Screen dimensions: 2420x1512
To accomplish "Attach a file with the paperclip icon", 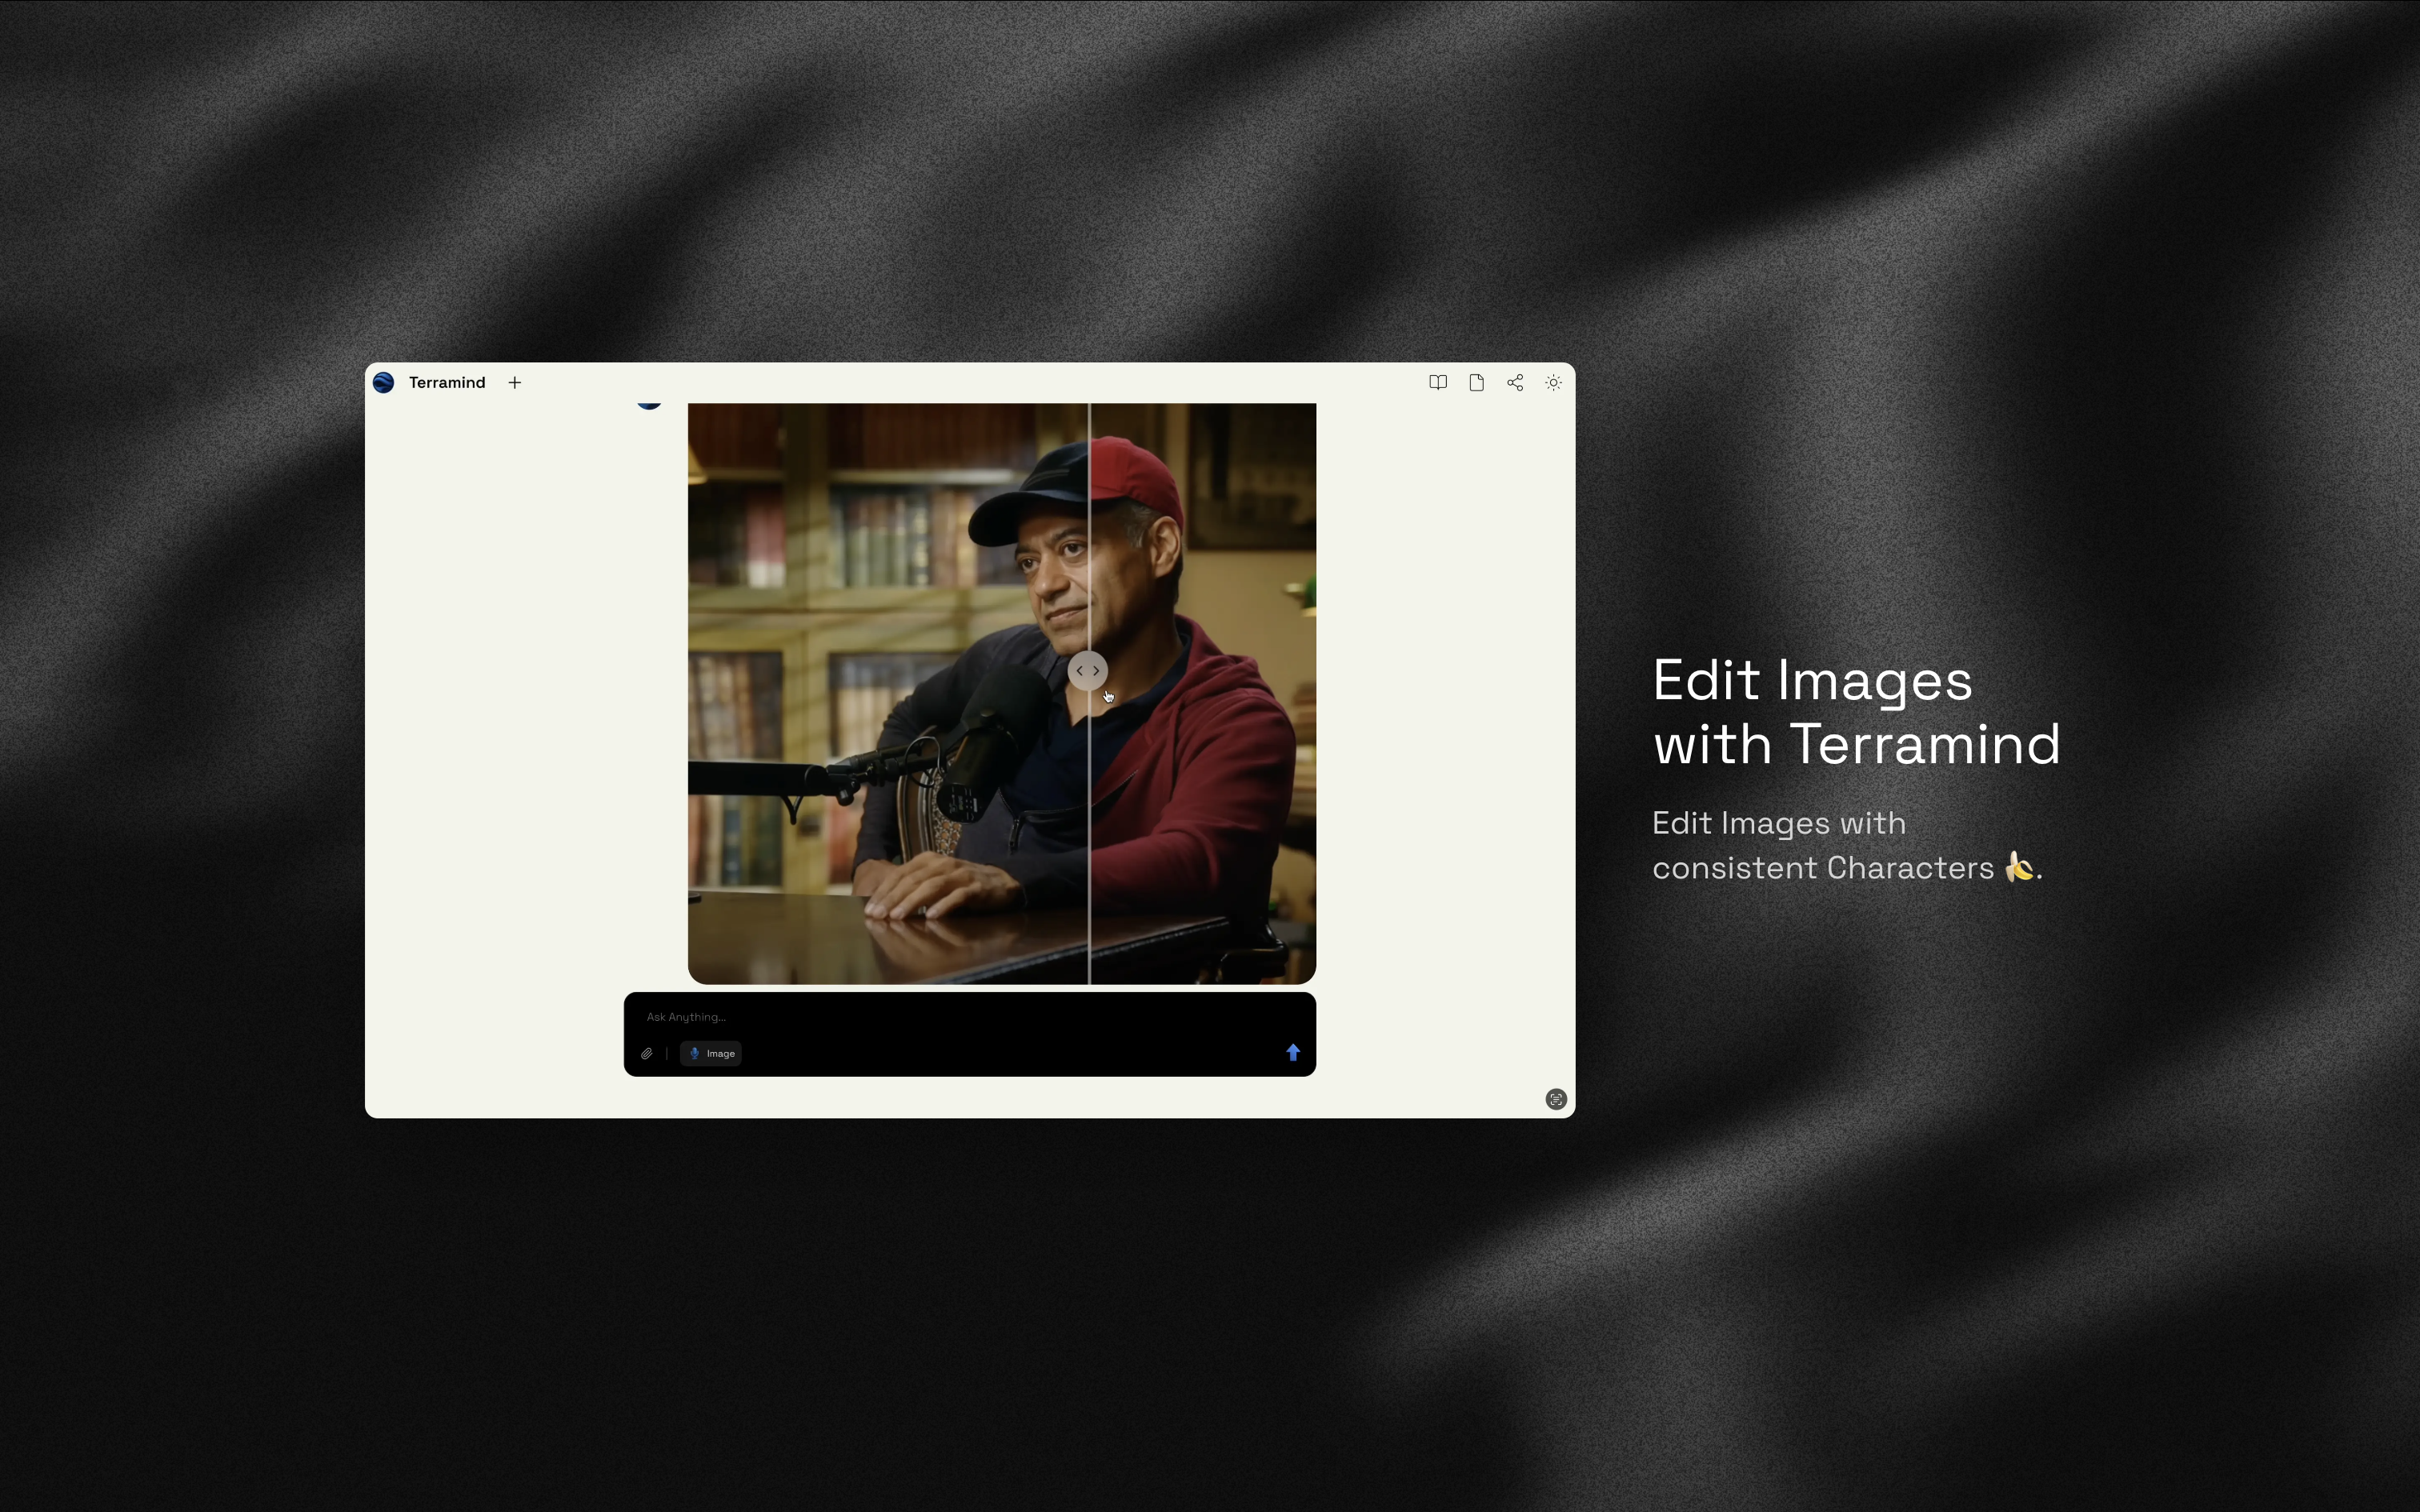I will point(647,1053).
